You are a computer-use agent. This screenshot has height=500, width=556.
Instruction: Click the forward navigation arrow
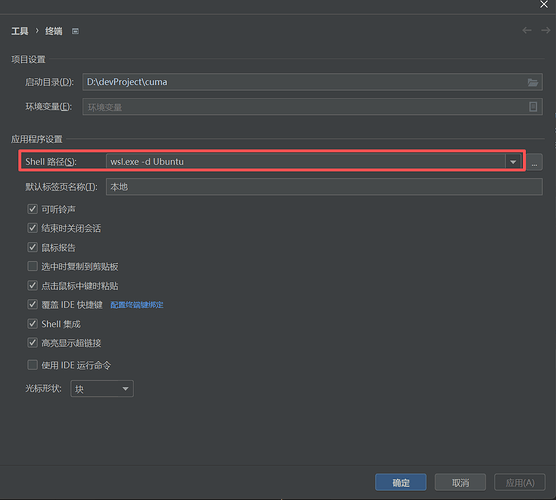click(545, 30)
